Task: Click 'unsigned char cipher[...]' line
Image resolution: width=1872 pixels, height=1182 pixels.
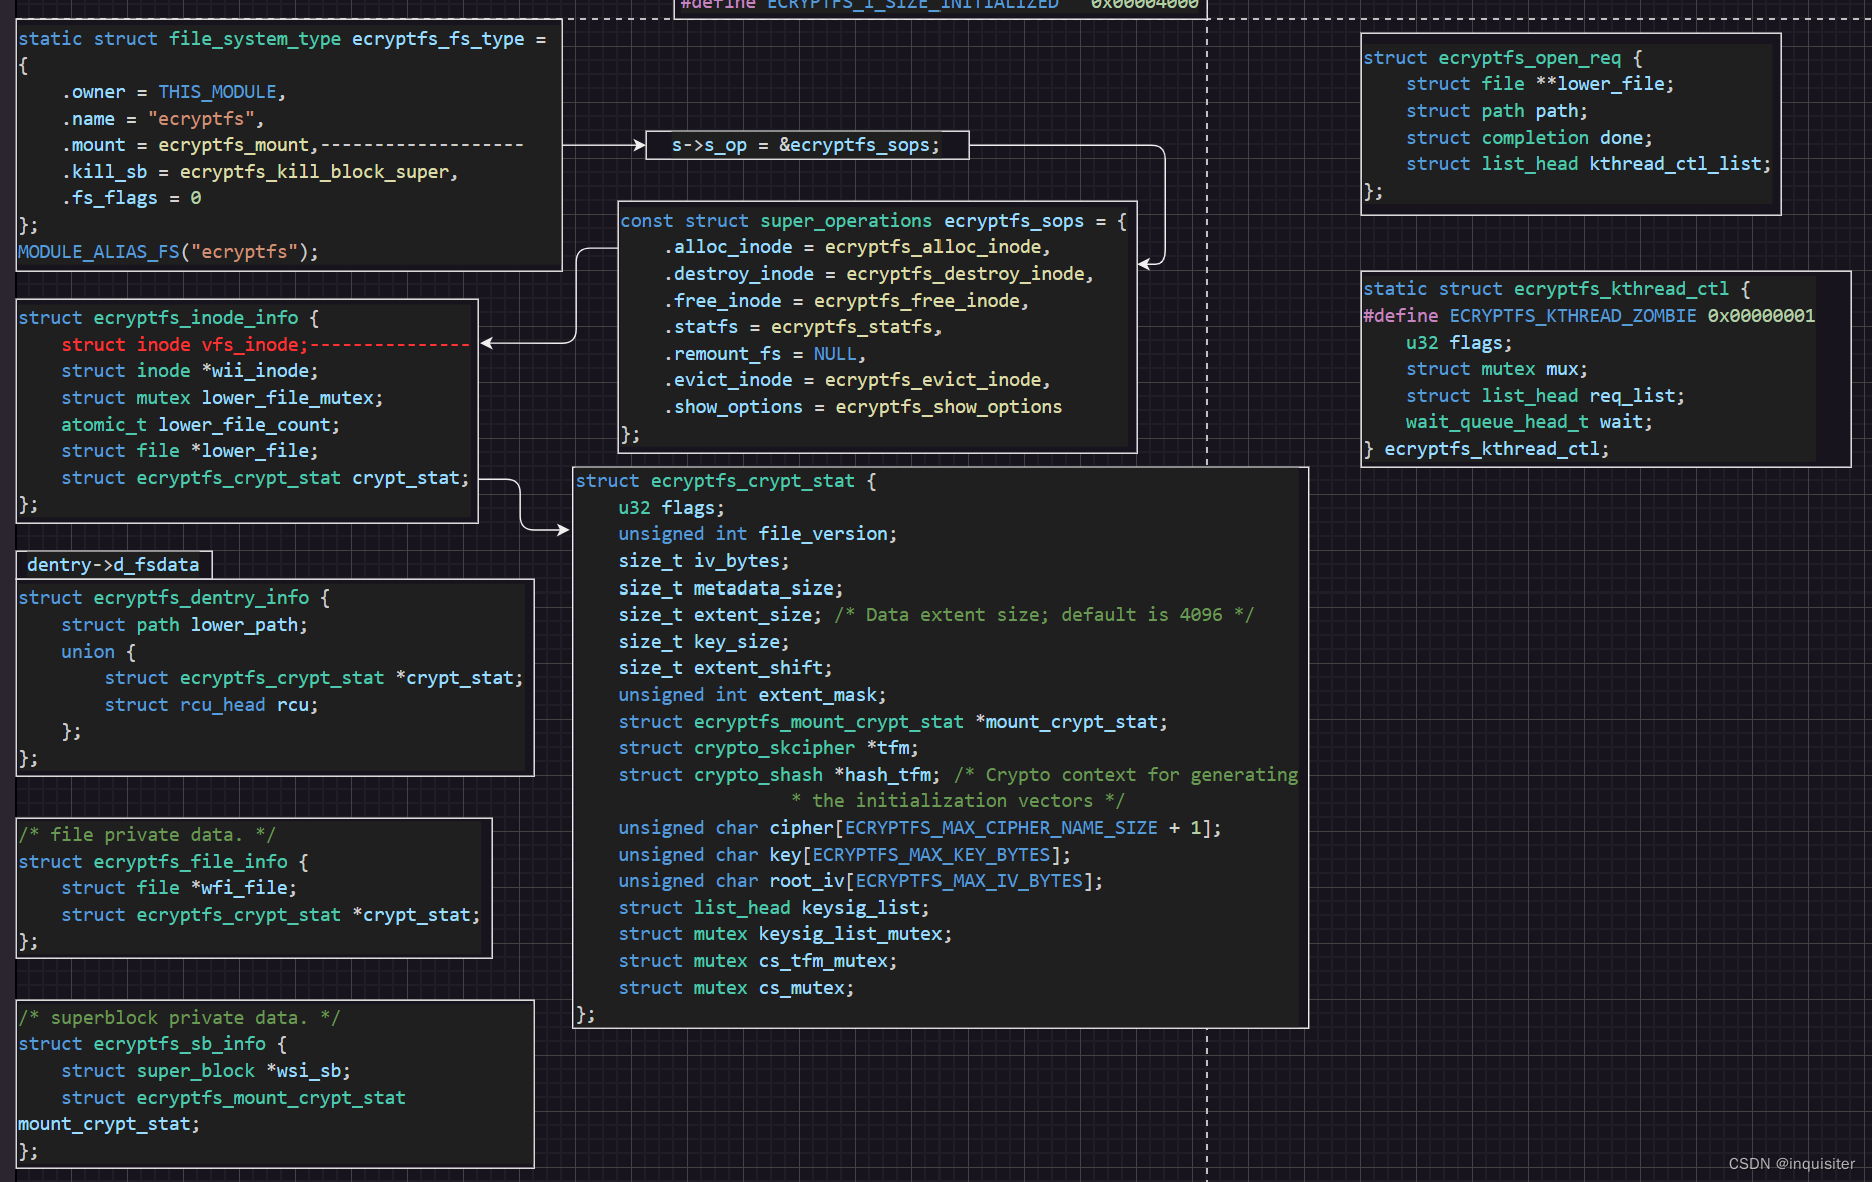Action: click(x=920, y=828)
